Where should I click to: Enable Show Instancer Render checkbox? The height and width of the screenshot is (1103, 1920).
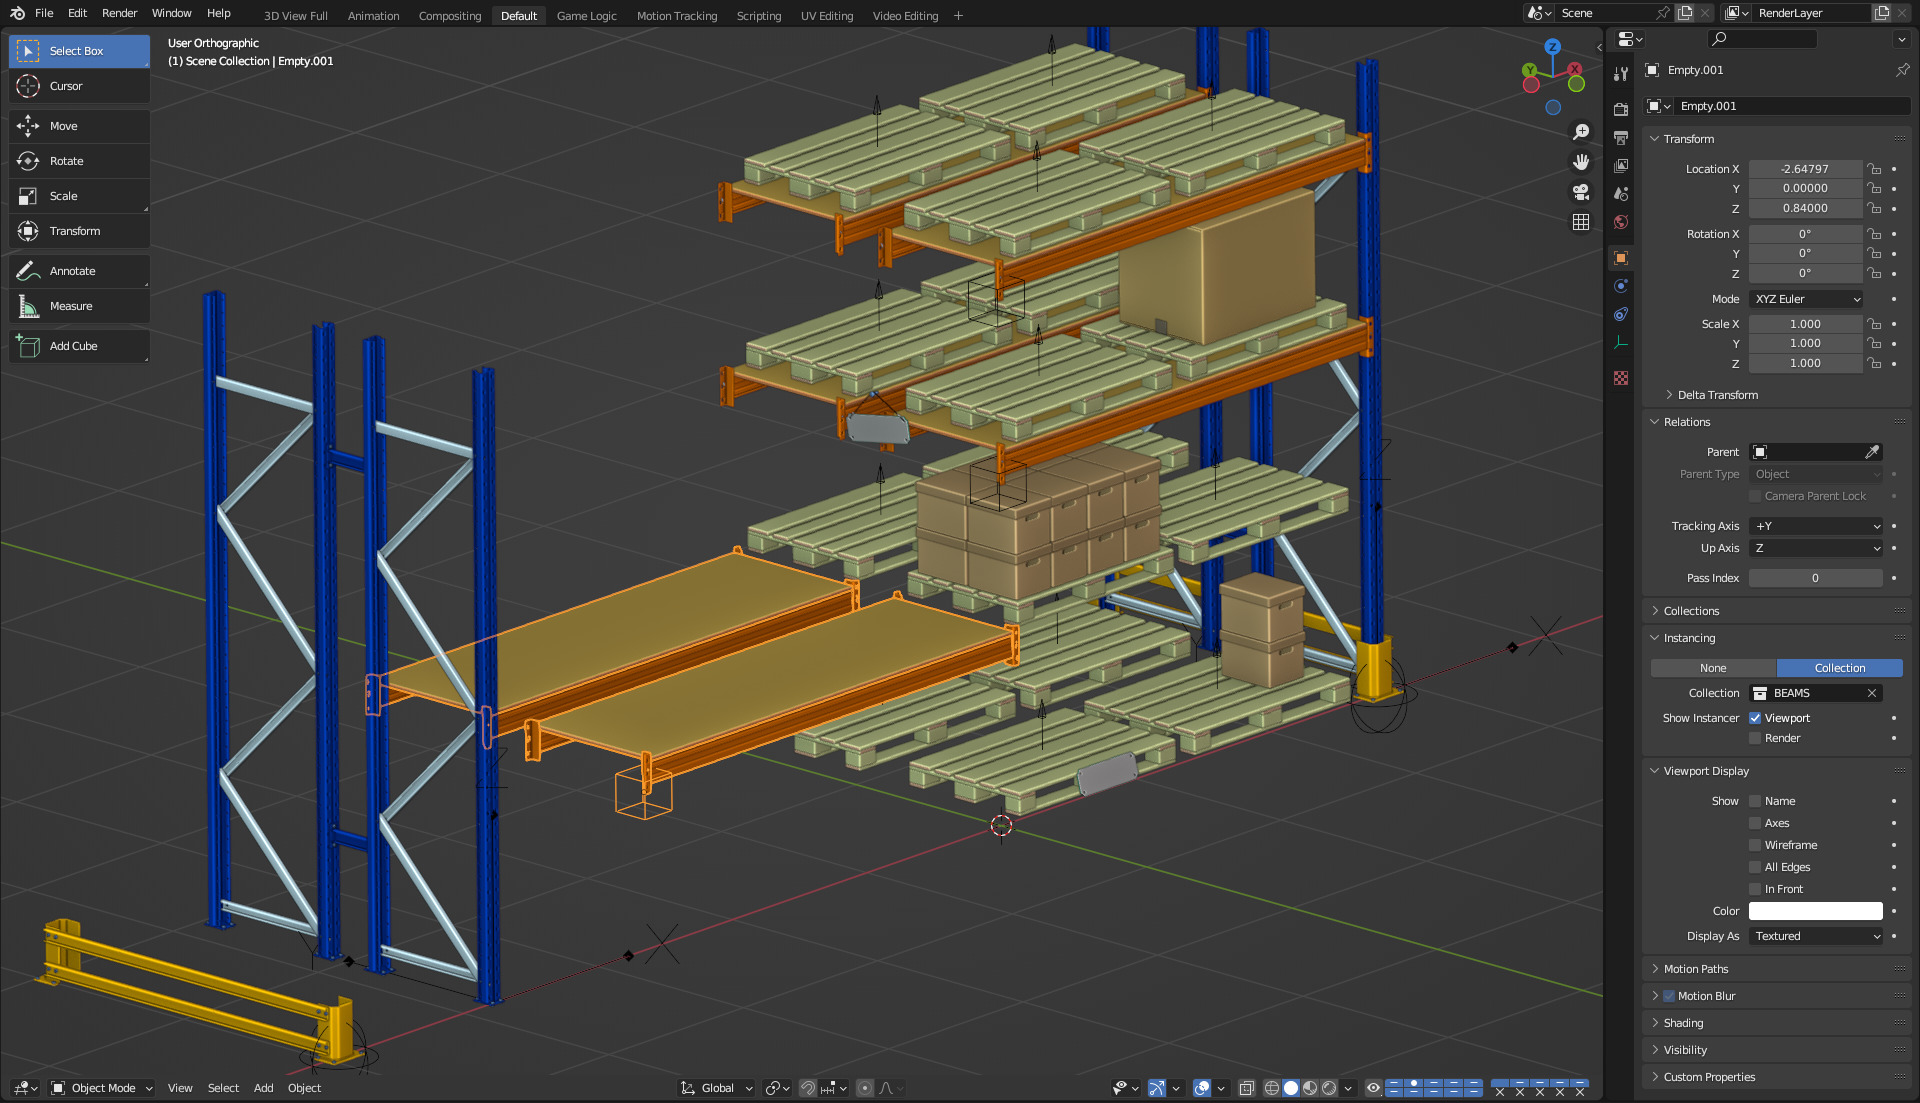click(x=1755, y=738)
